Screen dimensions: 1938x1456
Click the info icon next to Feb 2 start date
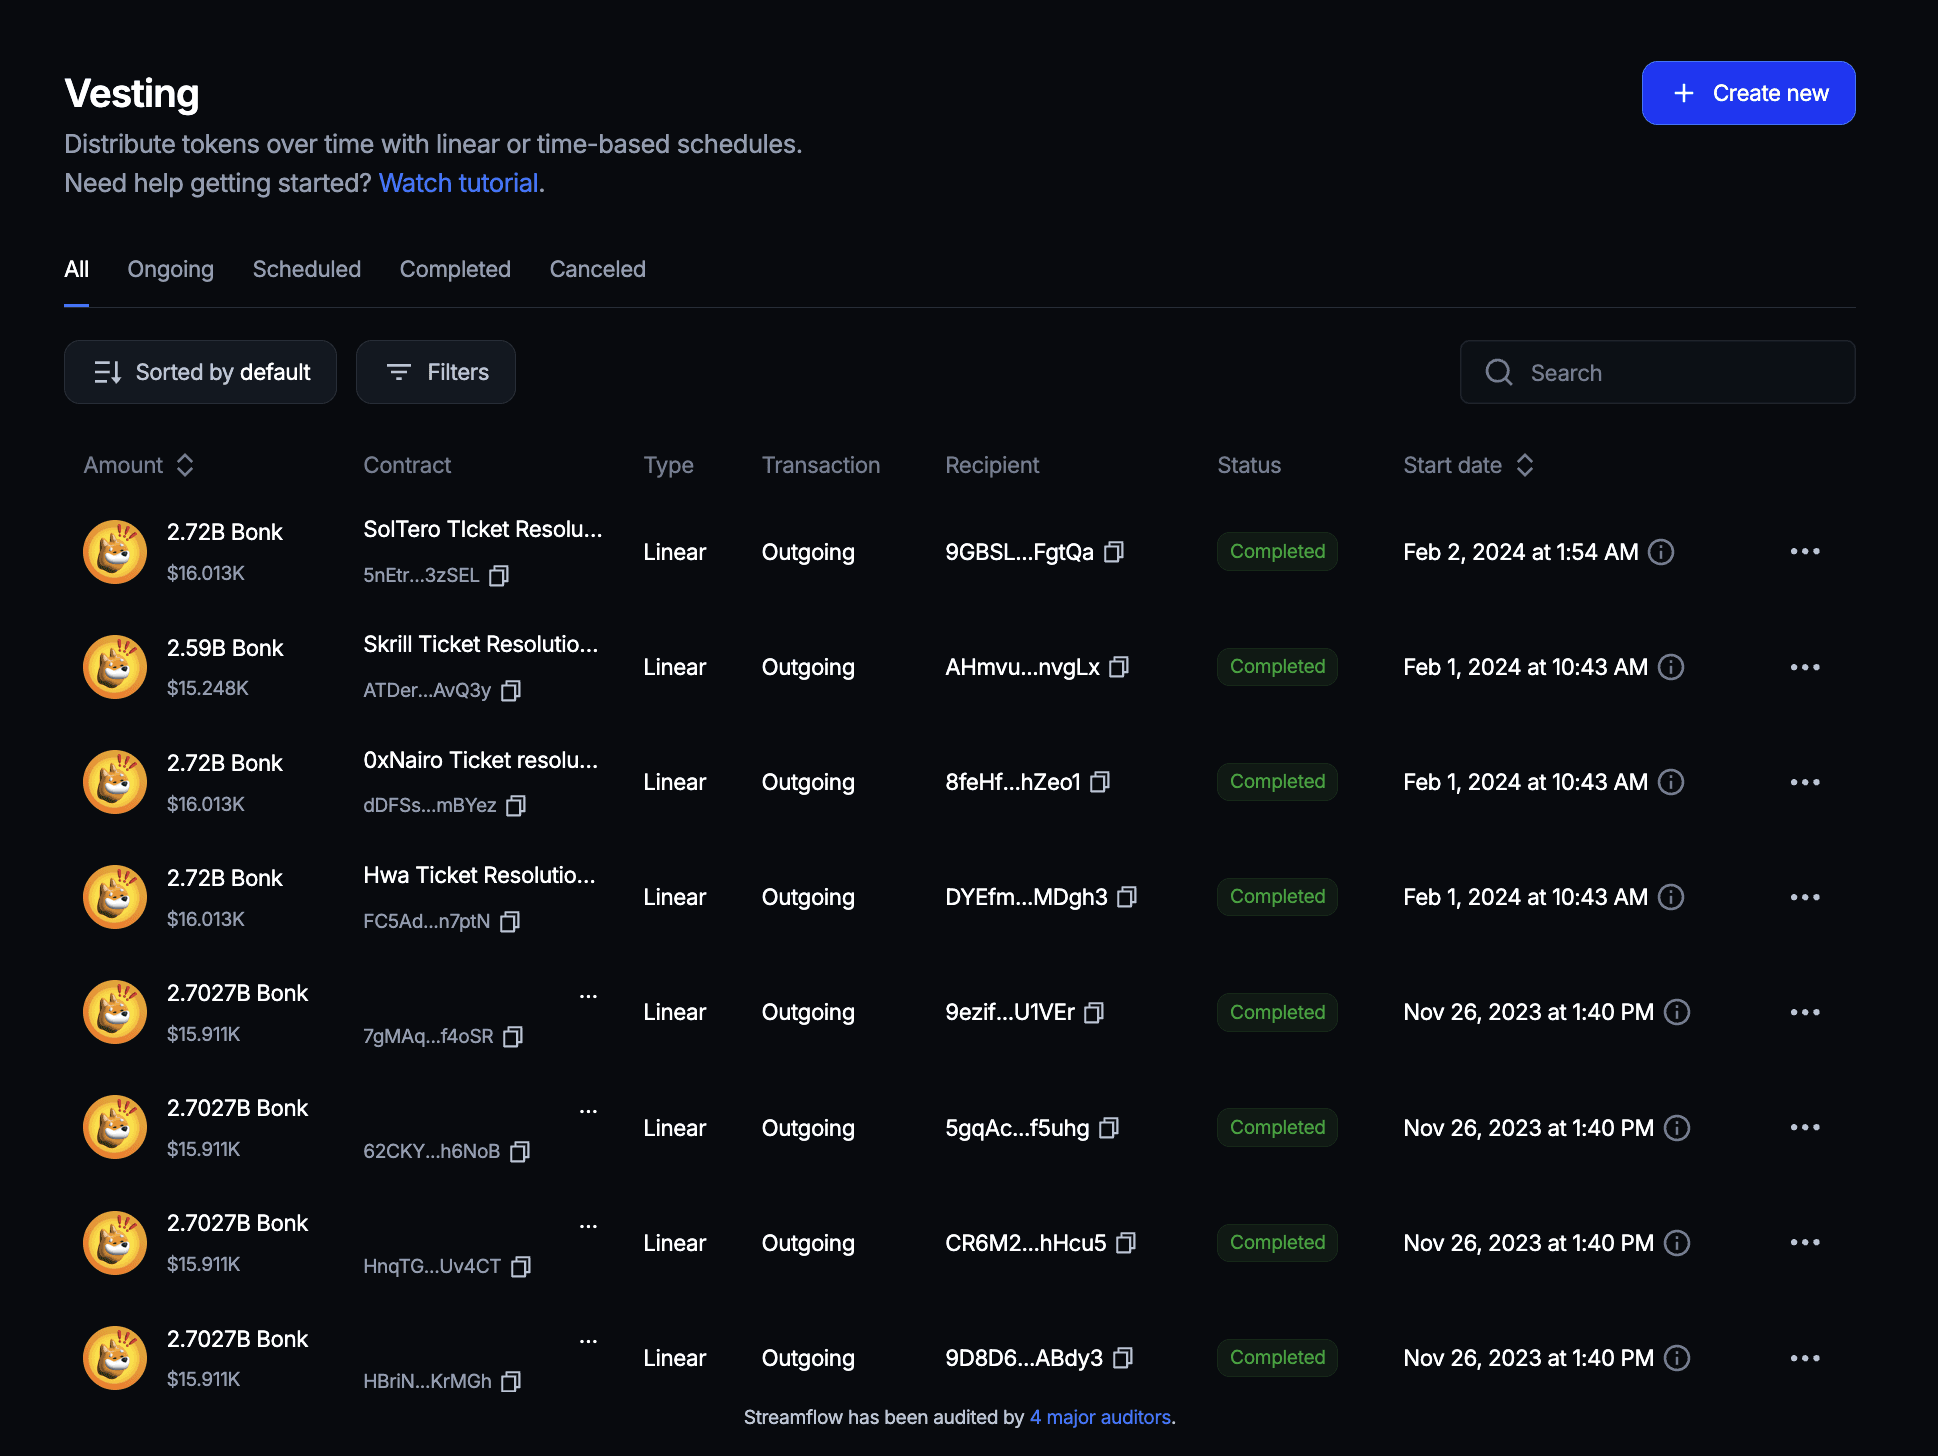click(1662, 552)
